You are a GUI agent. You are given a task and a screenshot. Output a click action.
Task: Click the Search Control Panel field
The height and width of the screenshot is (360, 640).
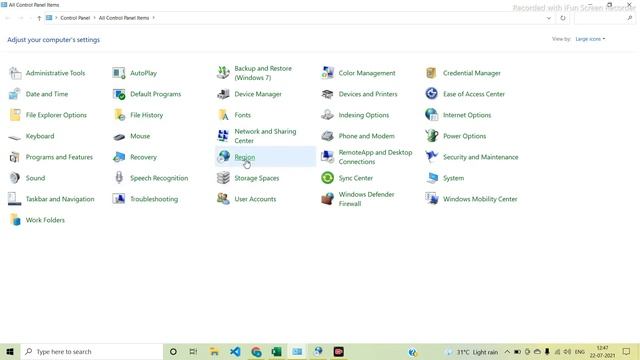604,18
